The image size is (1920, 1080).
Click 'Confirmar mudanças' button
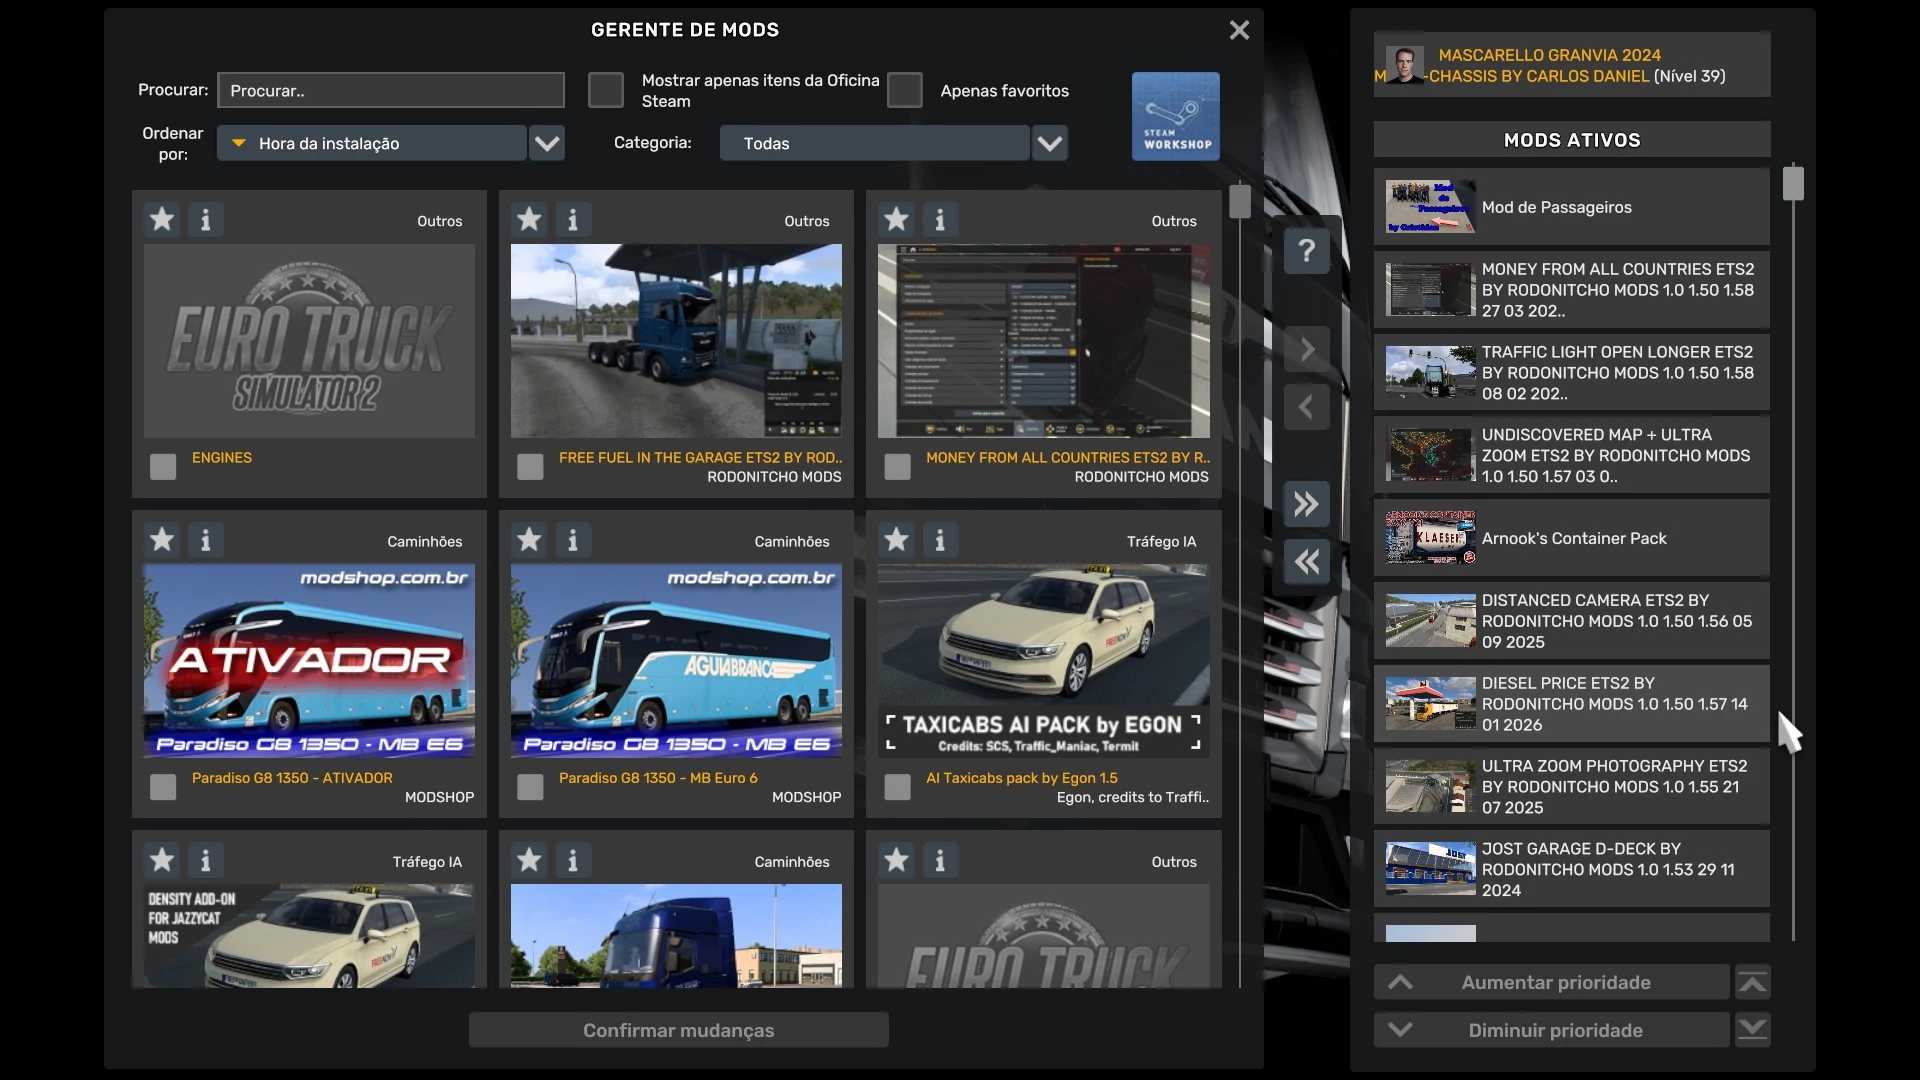678,1030
